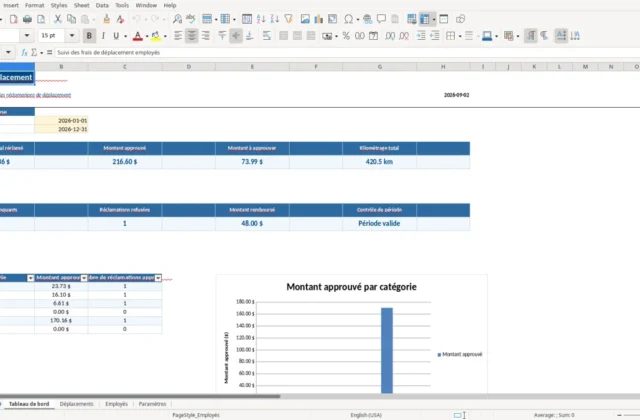Insert Chart icon in toolbar
Screen dimensions: 640x420
[x=319, y=19]
